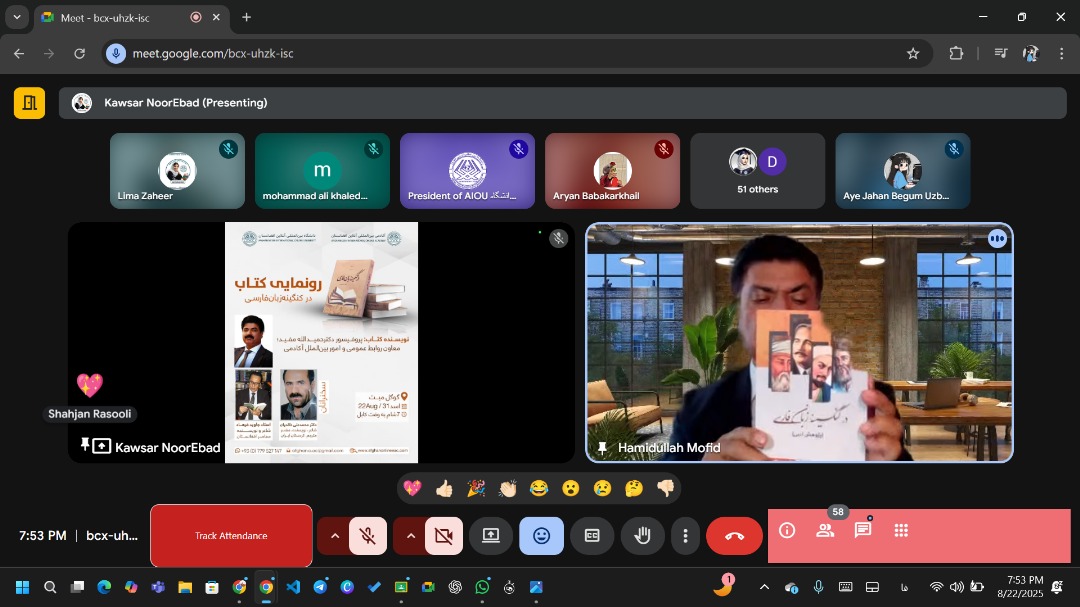Click the Present now screen share icon
Image resolution: width=1080 pixels, height=607 pixels.
pyautogui.click(x=491, y=536)
